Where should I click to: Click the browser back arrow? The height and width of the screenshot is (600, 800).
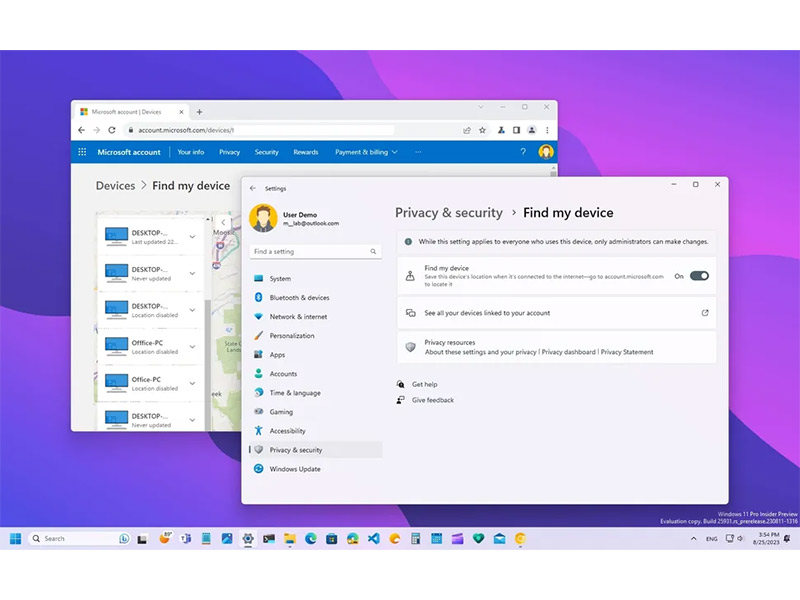point(82,130)
